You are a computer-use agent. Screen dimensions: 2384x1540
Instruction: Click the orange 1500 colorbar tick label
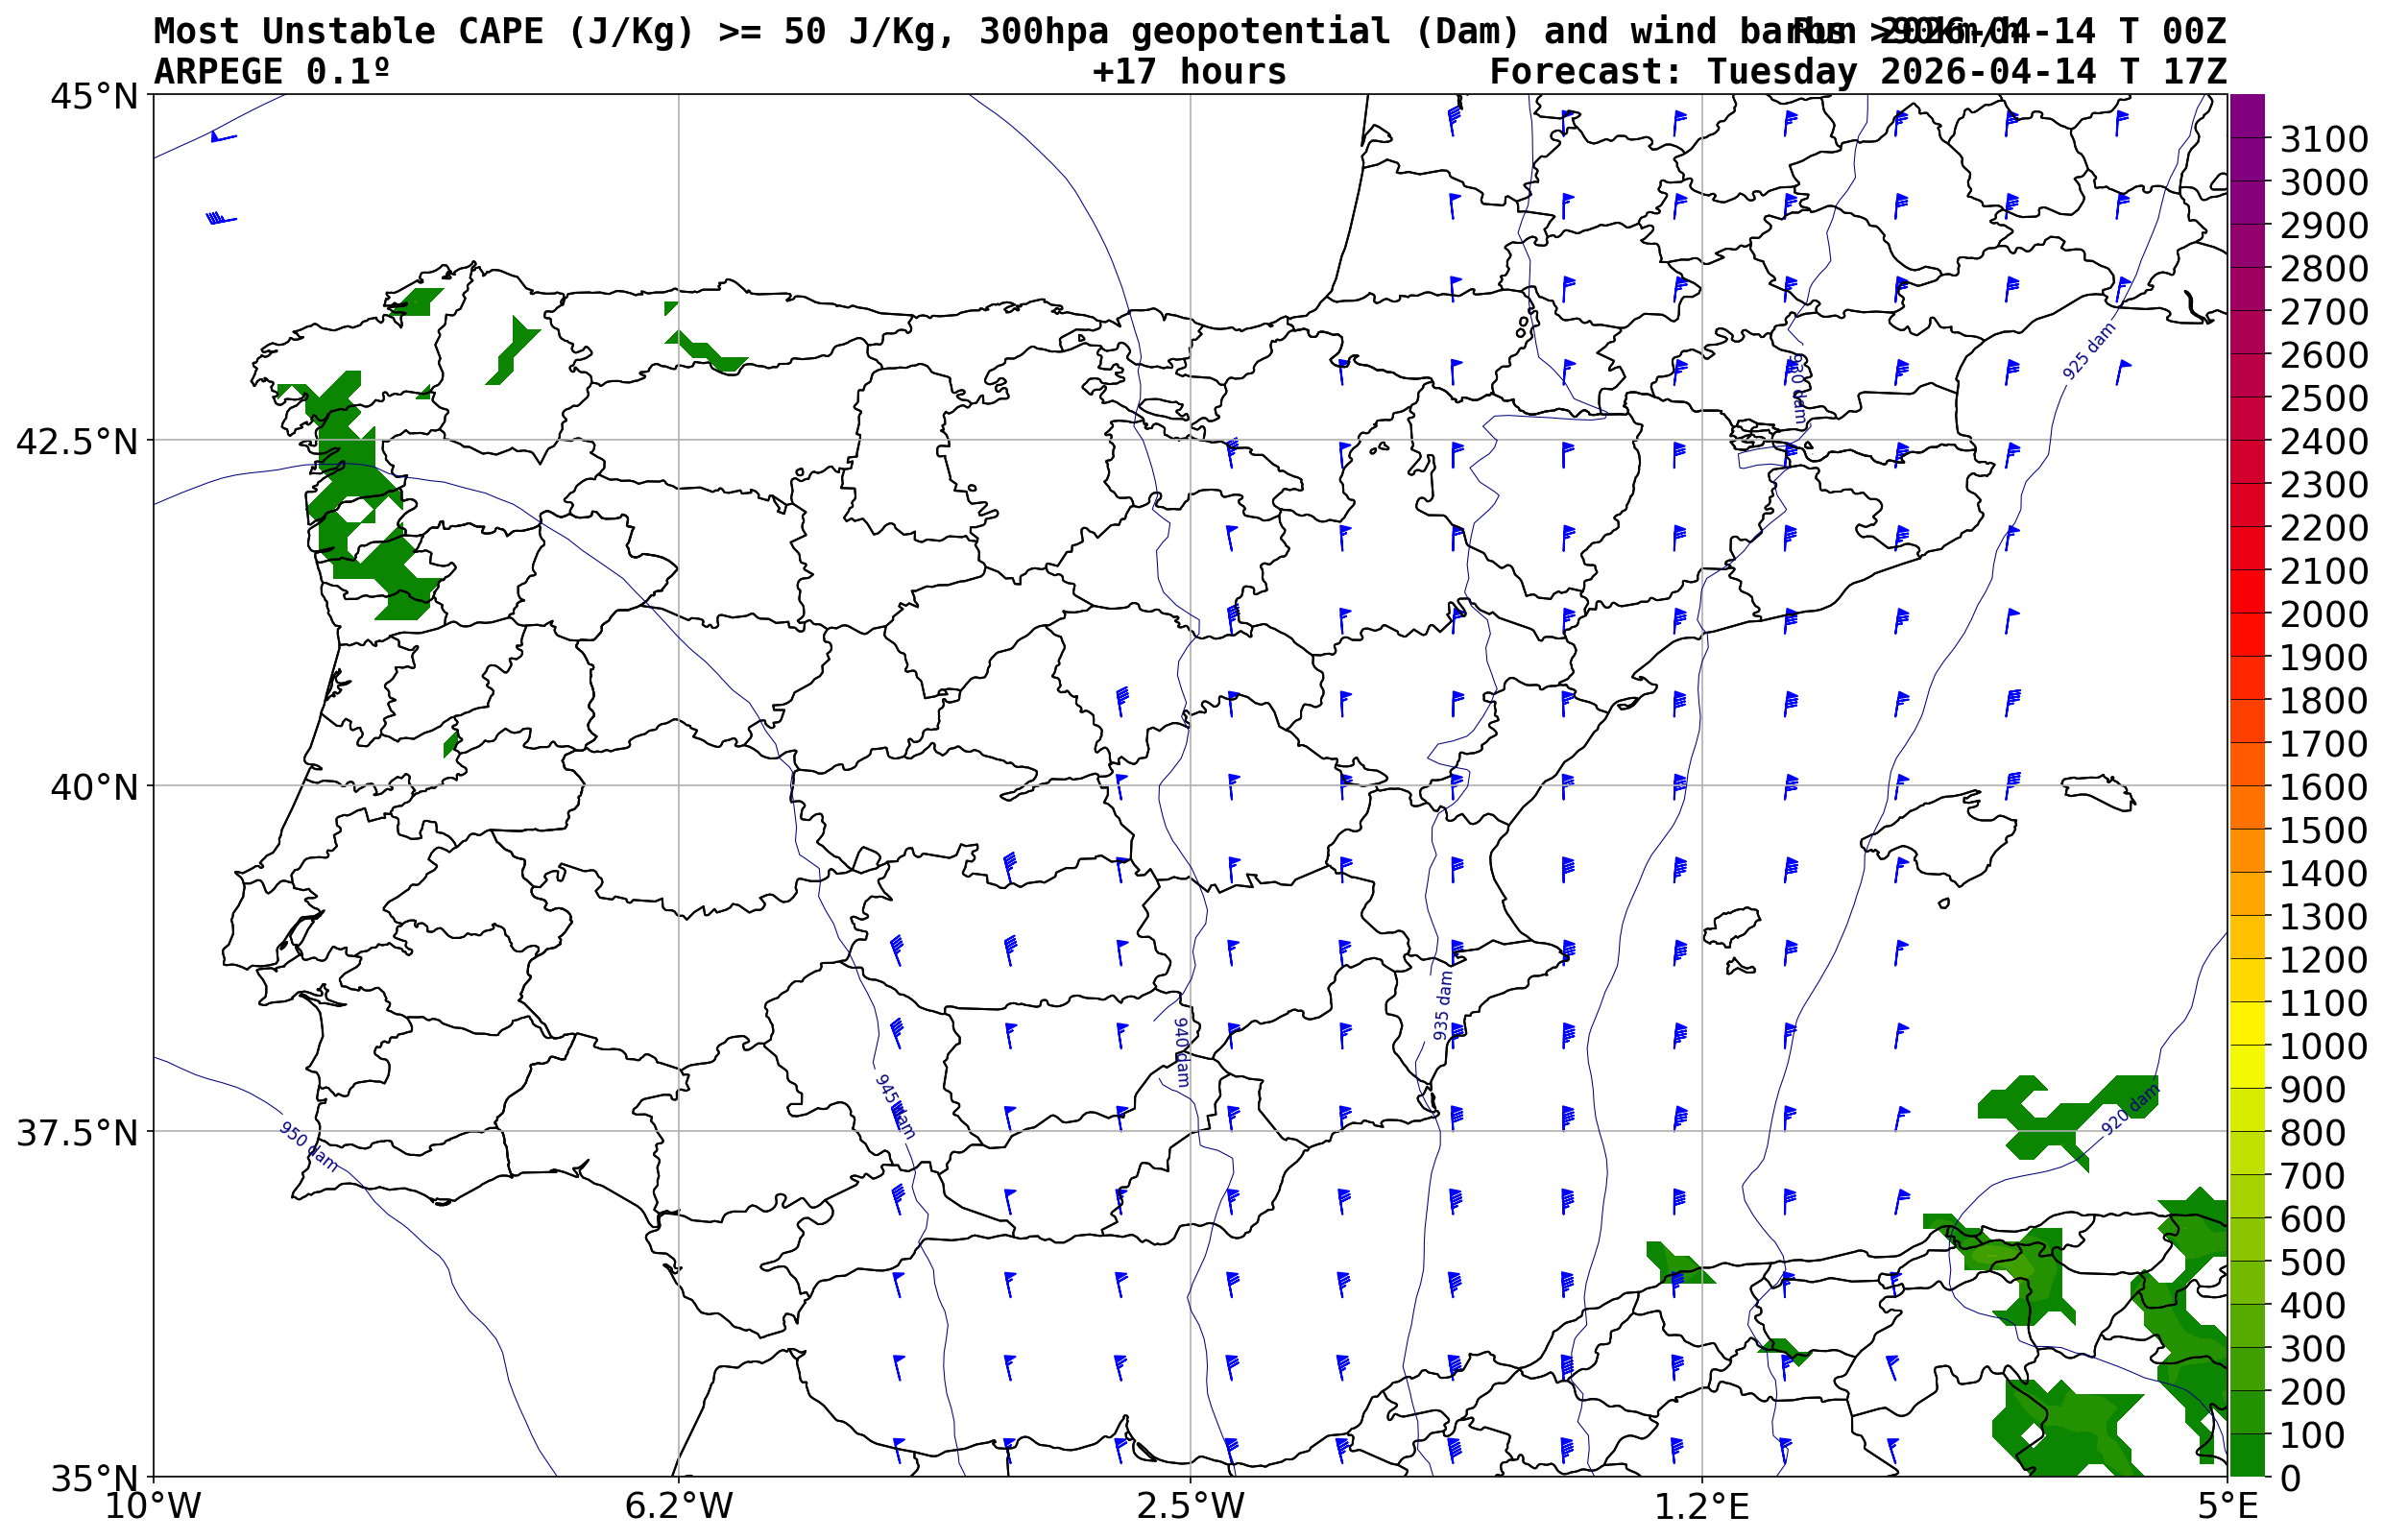tap(2323, 830)
